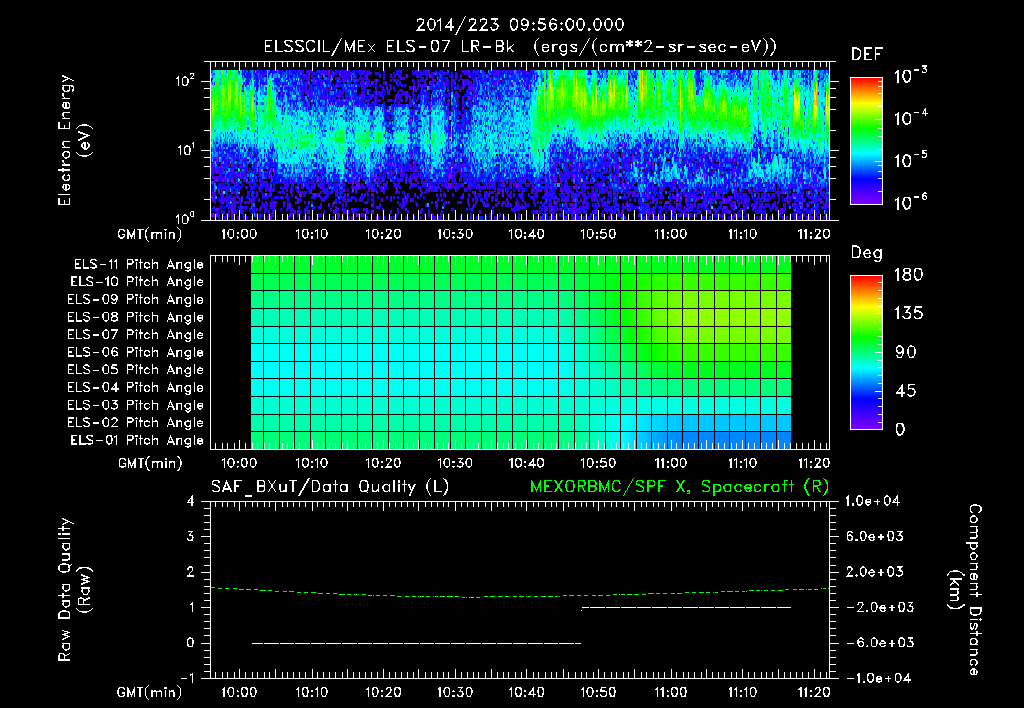Click the 11:00 tick label under pitch angle panel
This screenshot has width=1024, height=708.
pyautogui.click(x=671, y=463)
